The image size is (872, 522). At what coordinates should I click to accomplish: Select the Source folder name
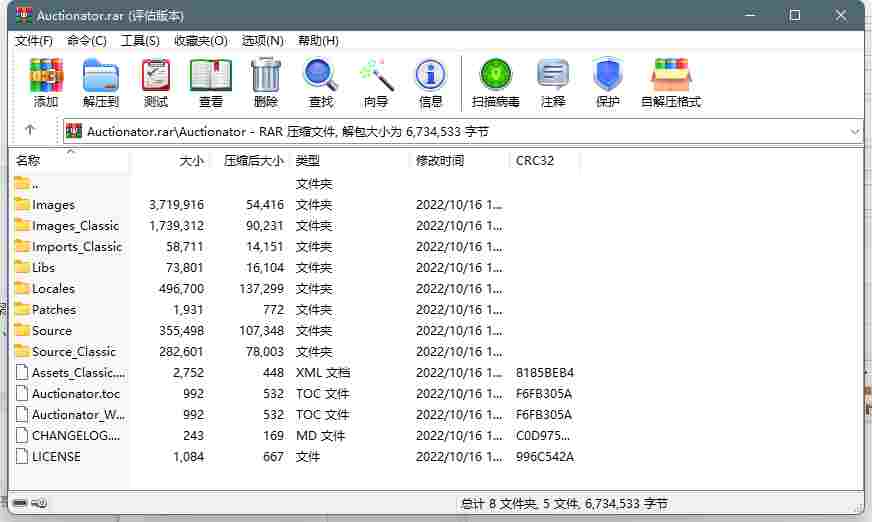coord(52,331)
